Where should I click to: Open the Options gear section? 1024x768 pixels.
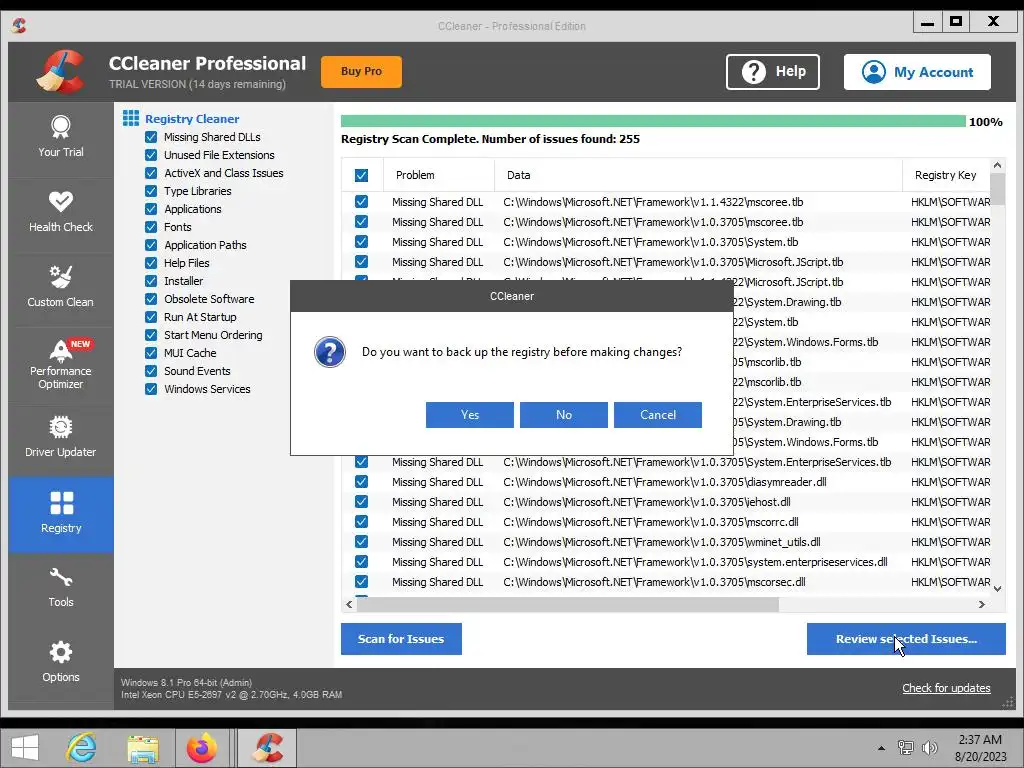tap(61, 664)
